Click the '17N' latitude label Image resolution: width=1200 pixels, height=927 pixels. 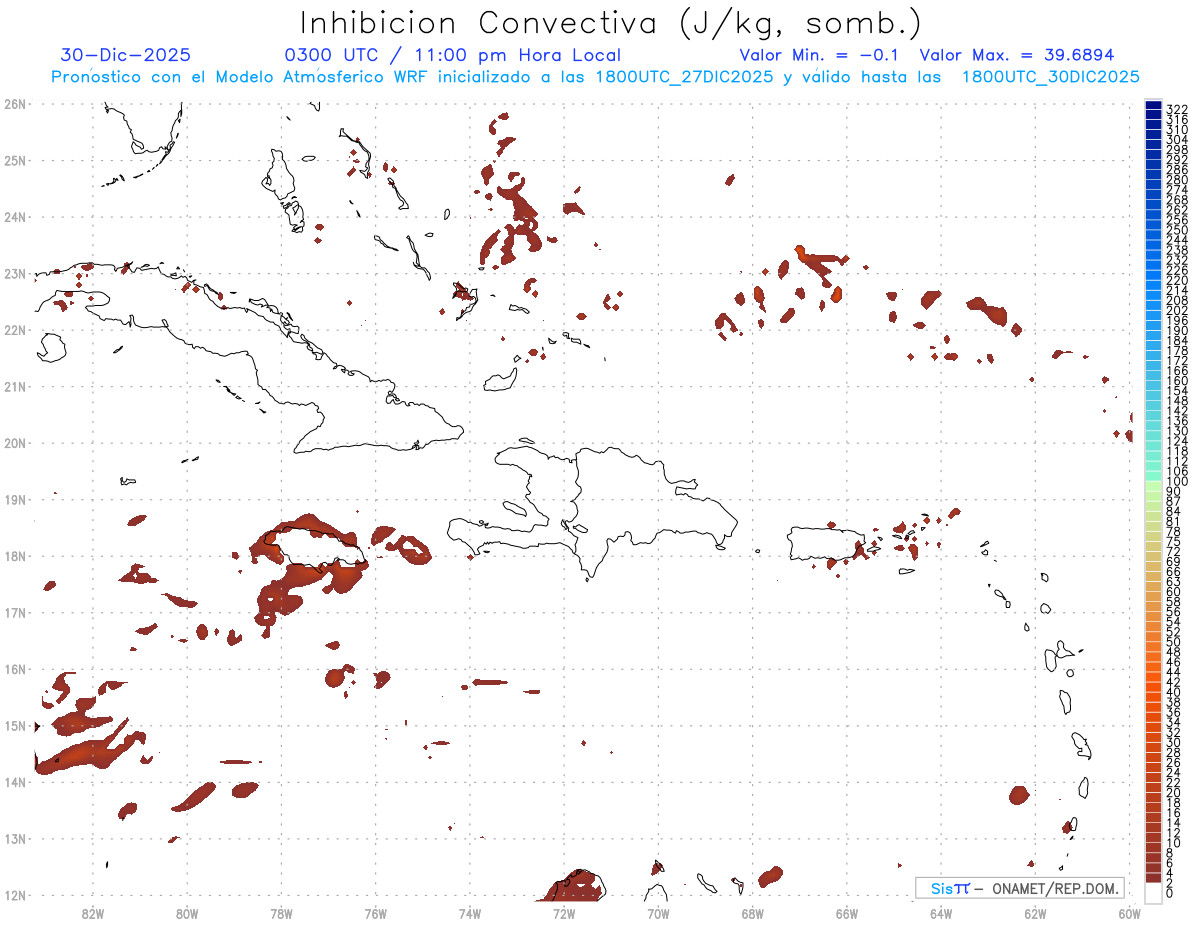(x=15, y=612)
